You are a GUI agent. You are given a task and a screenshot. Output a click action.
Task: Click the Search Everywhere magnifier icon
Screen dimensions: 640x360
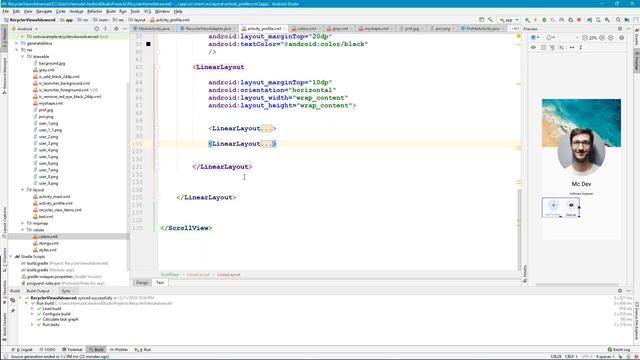point(618,20)
